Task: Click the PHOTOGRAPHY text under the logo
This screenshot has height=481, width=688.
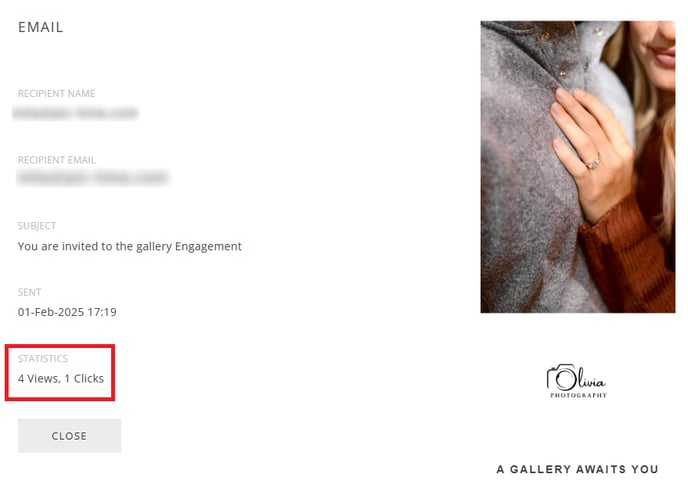Action: 578,395
